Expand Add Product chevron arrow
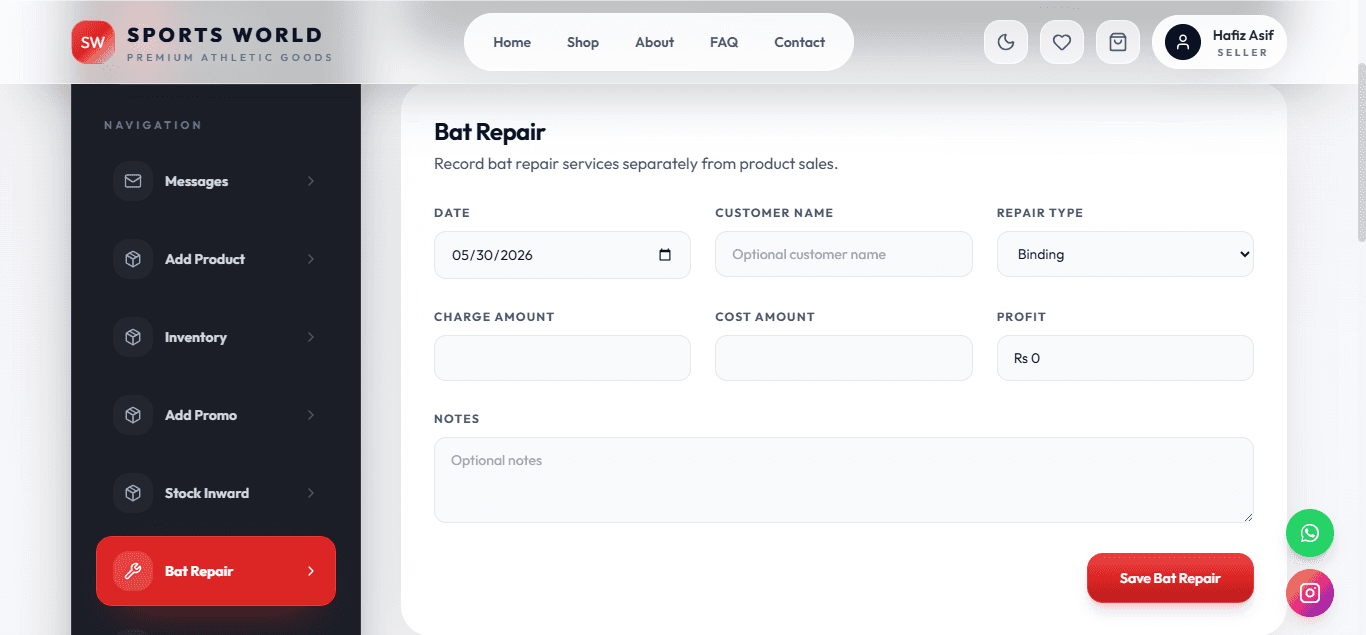 pos(311,259)
